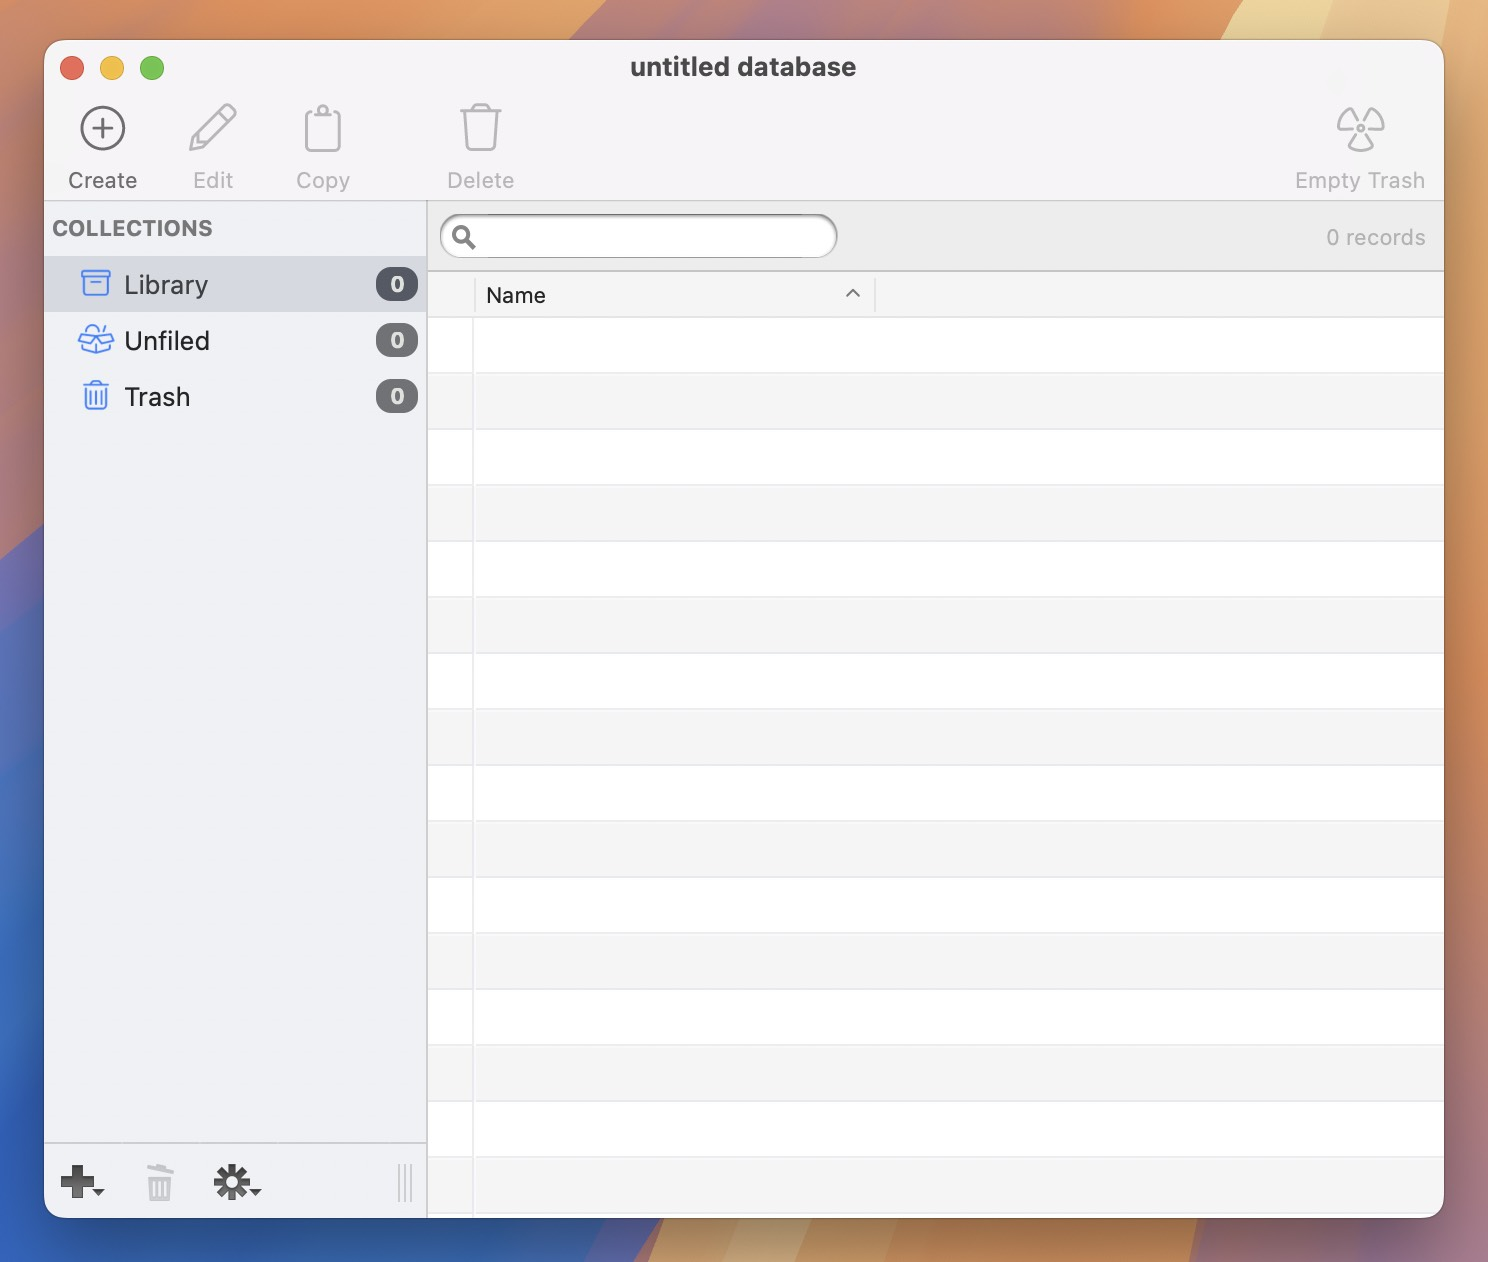Open the Unfiled collection
This screenshot has width=1488, height=1262.
tap(167, 341)
